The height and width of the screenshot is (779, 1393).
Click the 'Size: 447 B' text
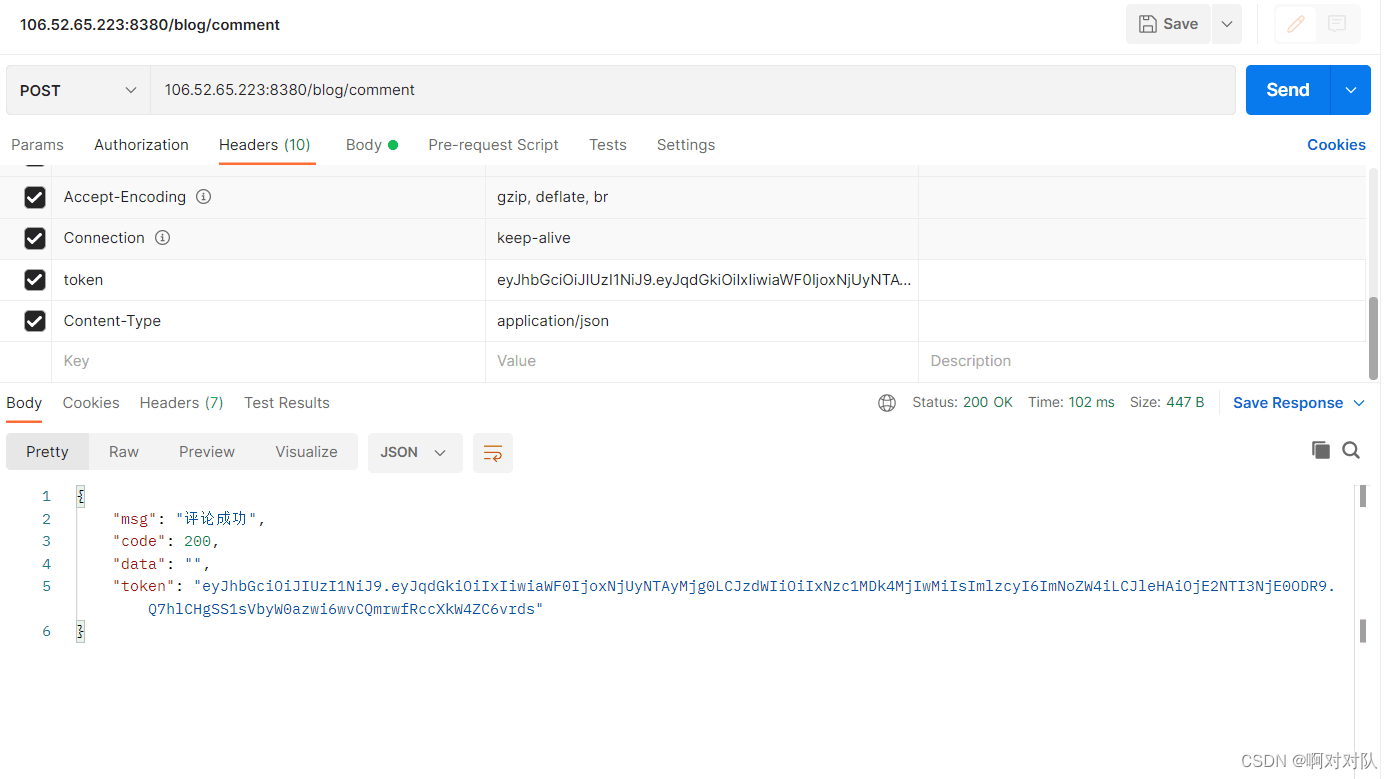tap(1167, 403)
